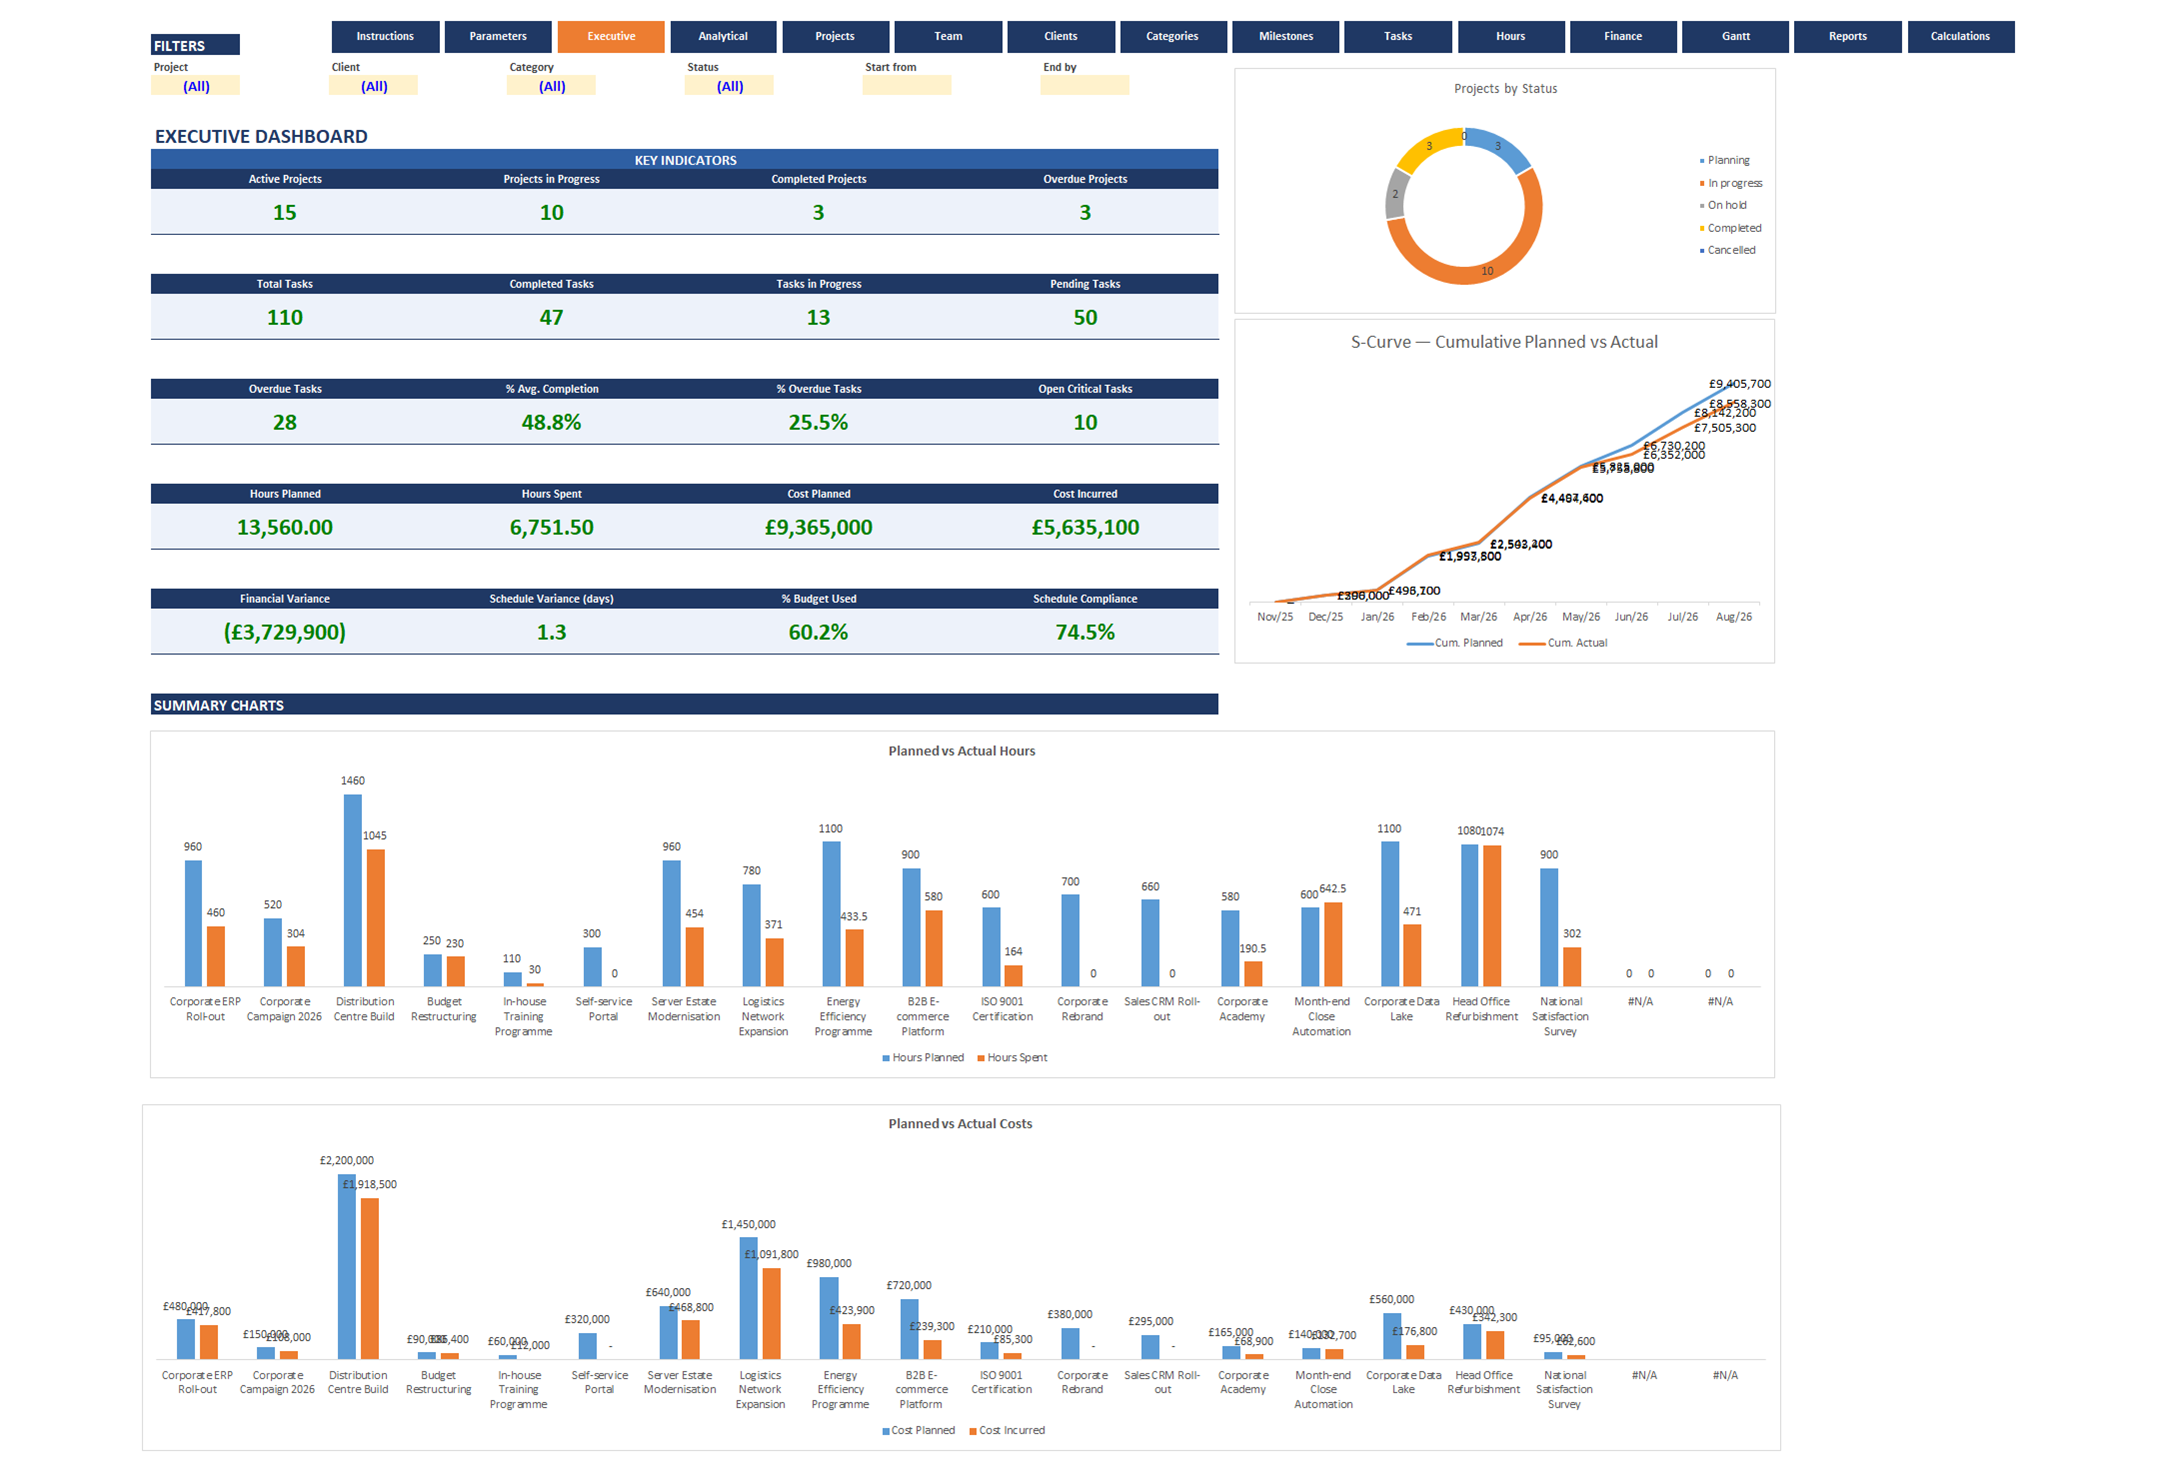Select the Executive tab
Viewport: 2157px width, 1483px height.
(611, 37)
